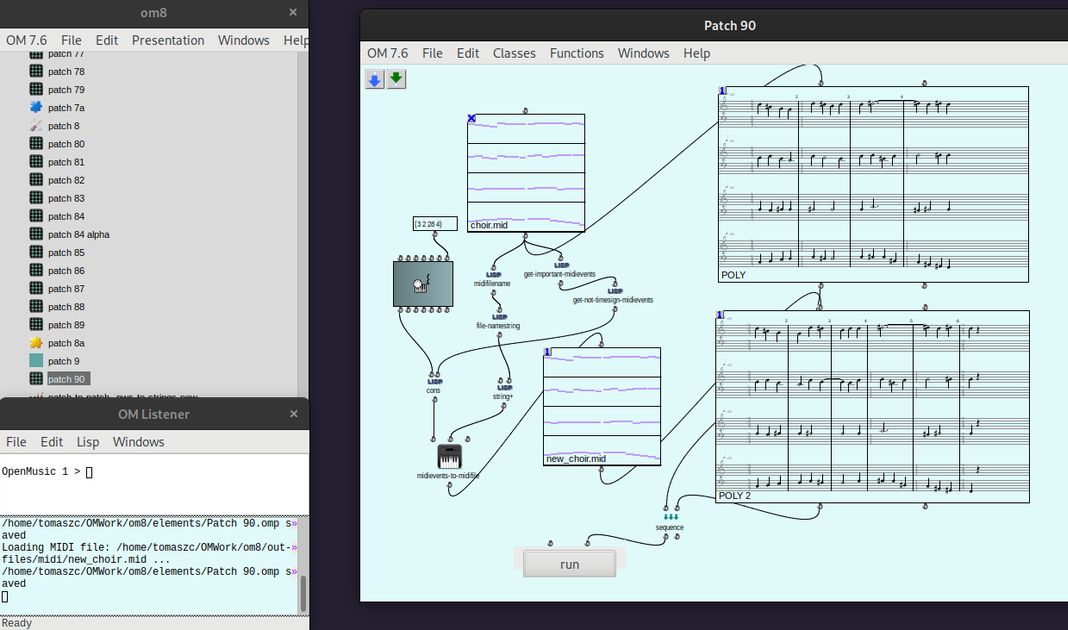Click the teal square icon for patch 9
Screen dimensions: 1068x630
tap(36, 361)
